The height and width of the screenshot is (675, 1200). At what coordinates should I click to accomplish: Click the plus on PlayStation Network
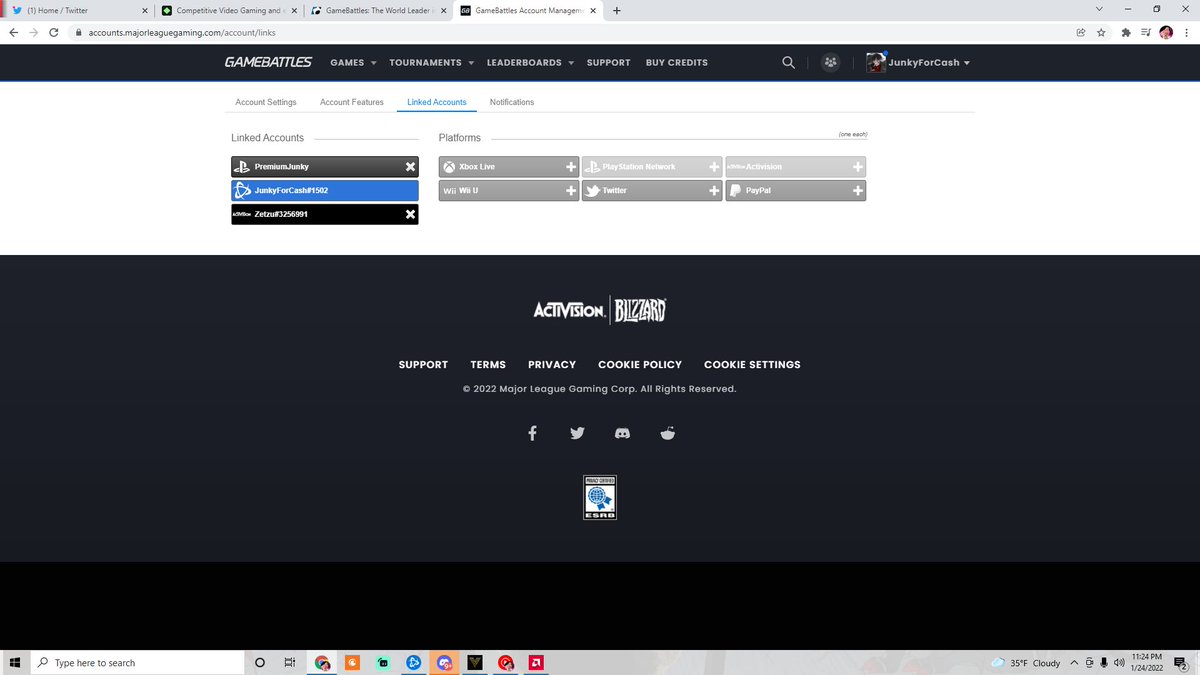point(714,167)
